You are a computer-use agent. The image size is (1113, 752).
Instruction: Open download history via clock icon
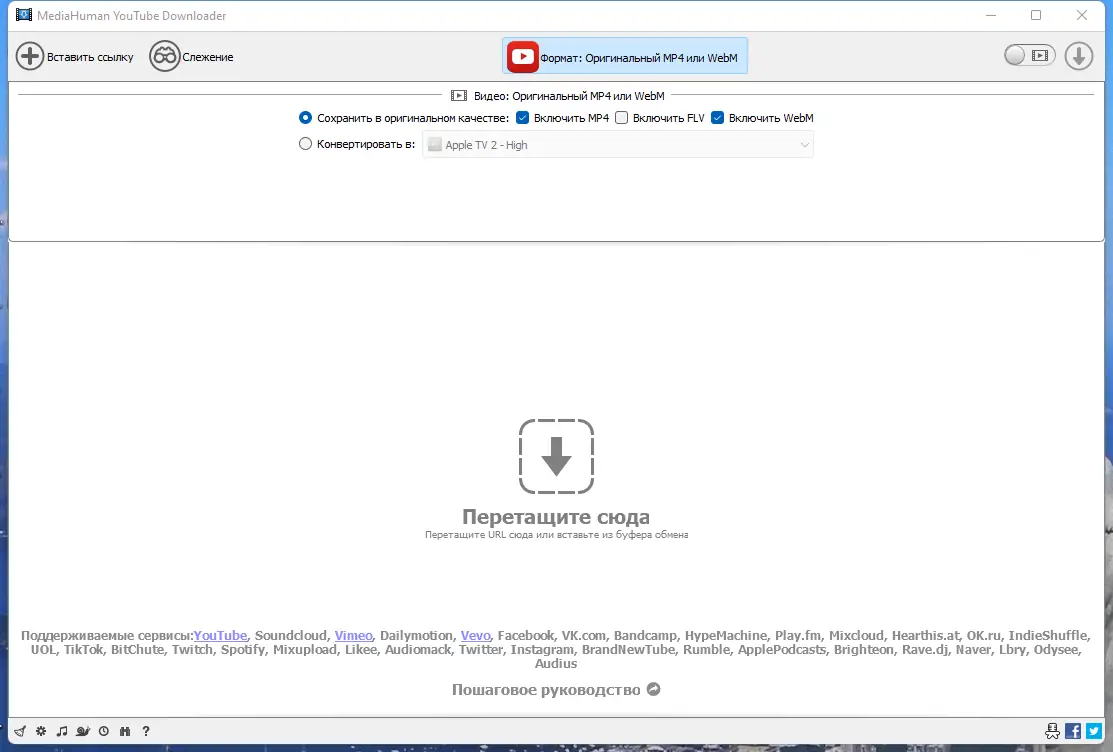pos(103,731)
